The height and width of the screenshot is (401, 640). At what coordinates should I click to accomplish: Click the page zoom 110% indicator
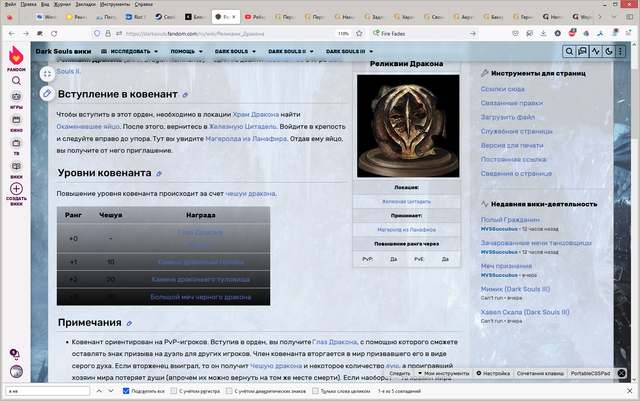[343, 33]
